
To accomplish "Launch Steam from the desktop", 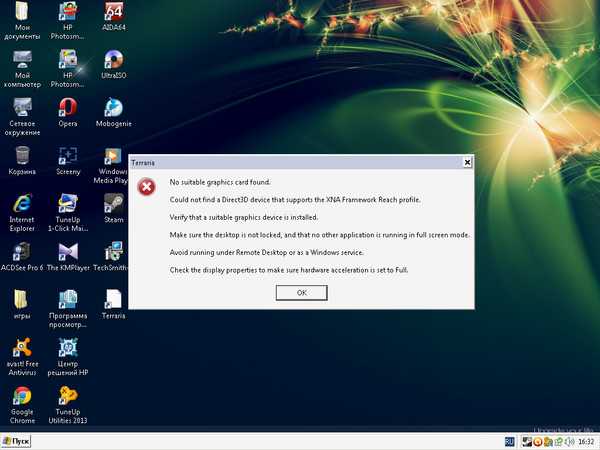I will [114, 208].
